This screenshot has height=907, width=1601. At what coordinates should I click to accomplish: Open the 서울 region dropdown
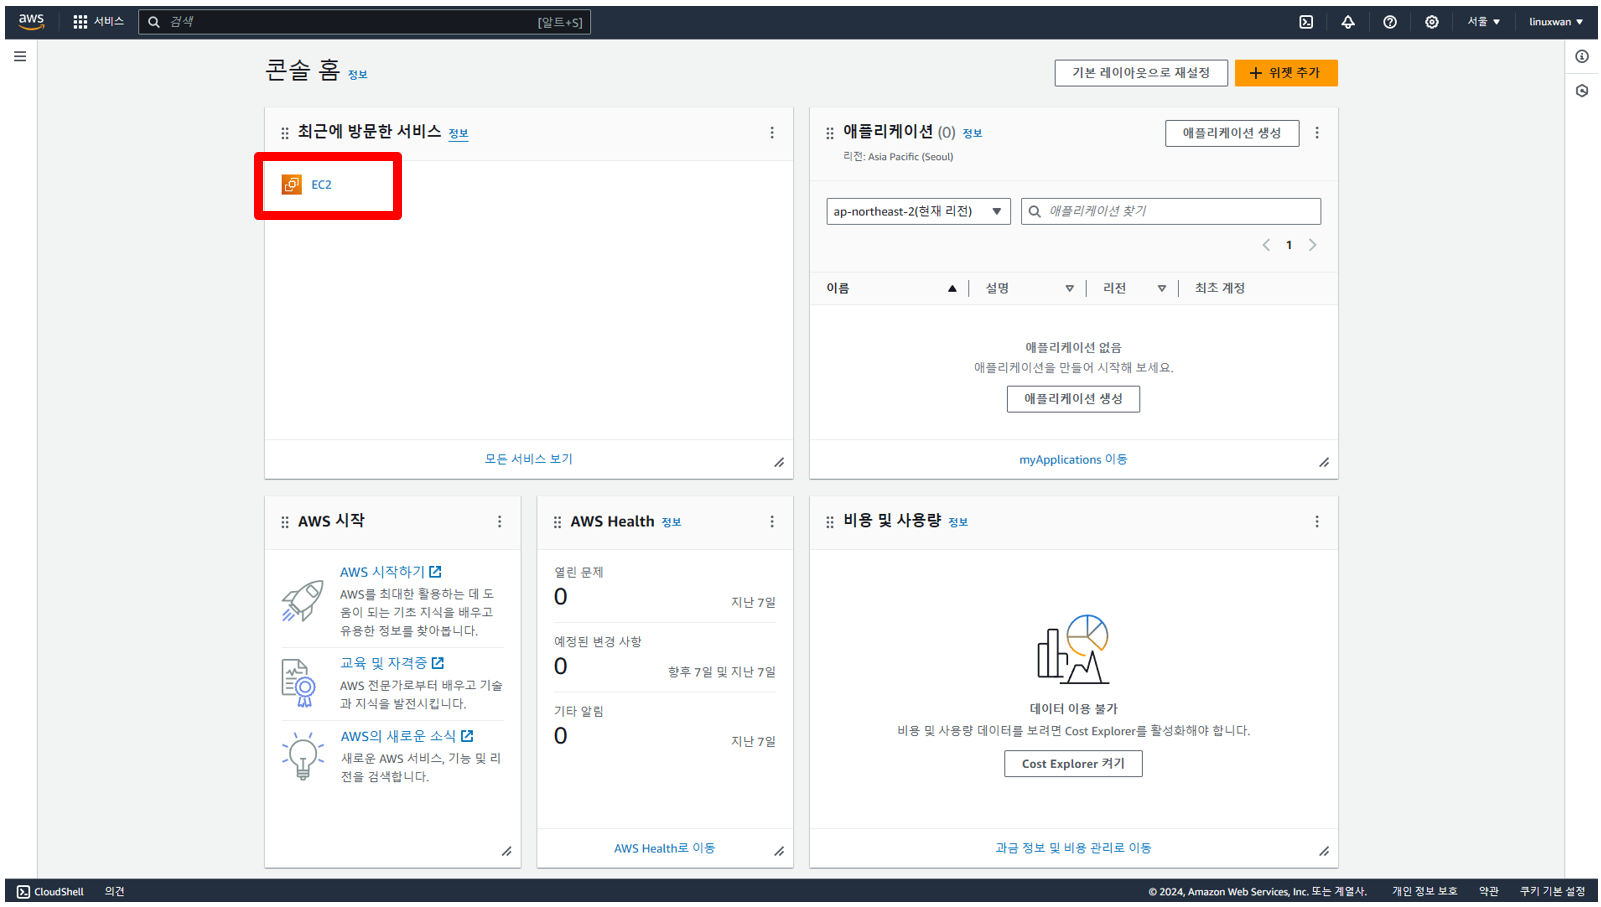click(1484, 22)
